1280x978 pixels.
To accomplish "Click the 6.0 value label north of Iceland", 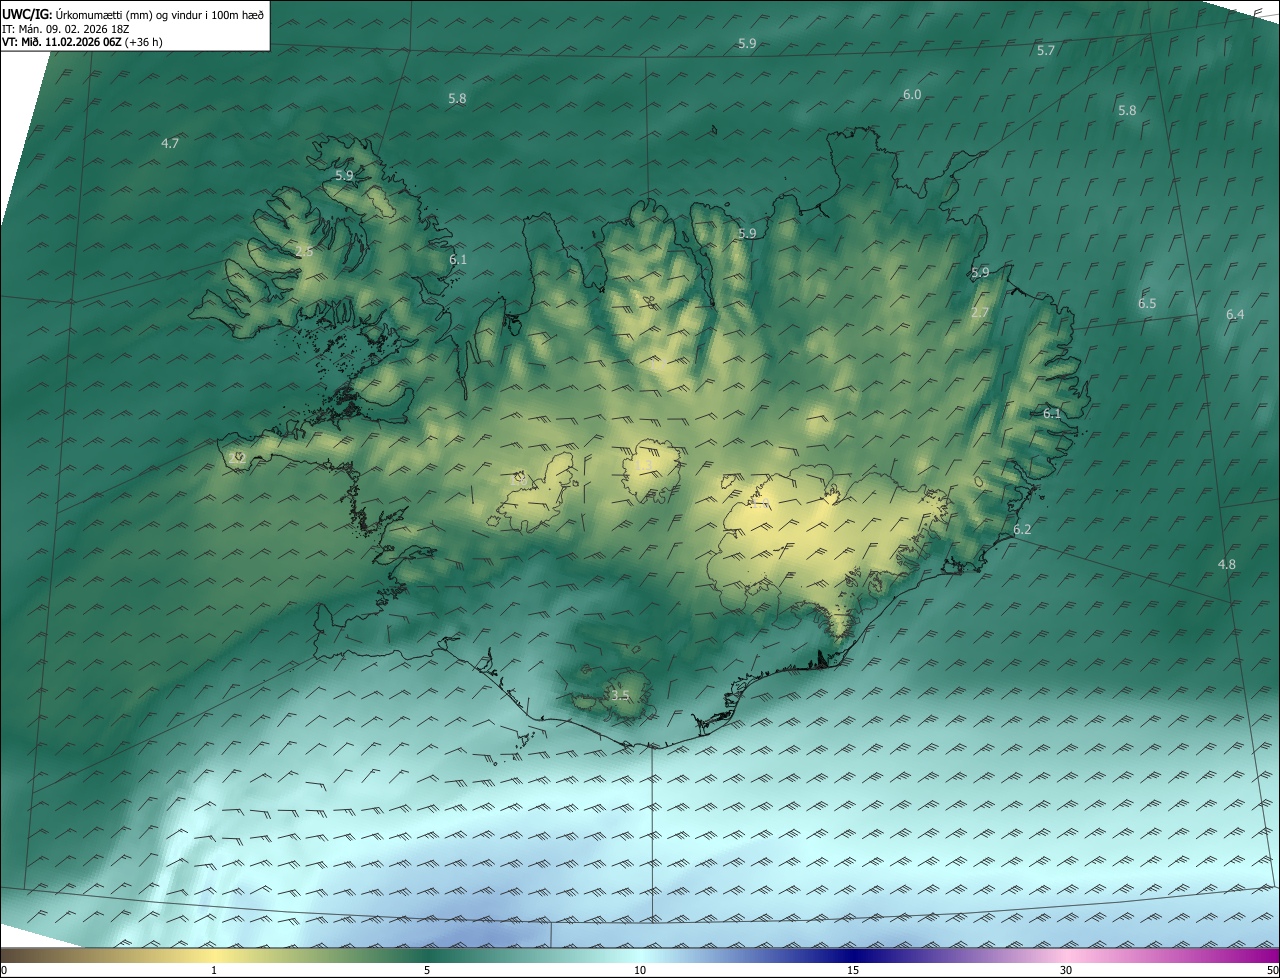I will click(912, 95).
